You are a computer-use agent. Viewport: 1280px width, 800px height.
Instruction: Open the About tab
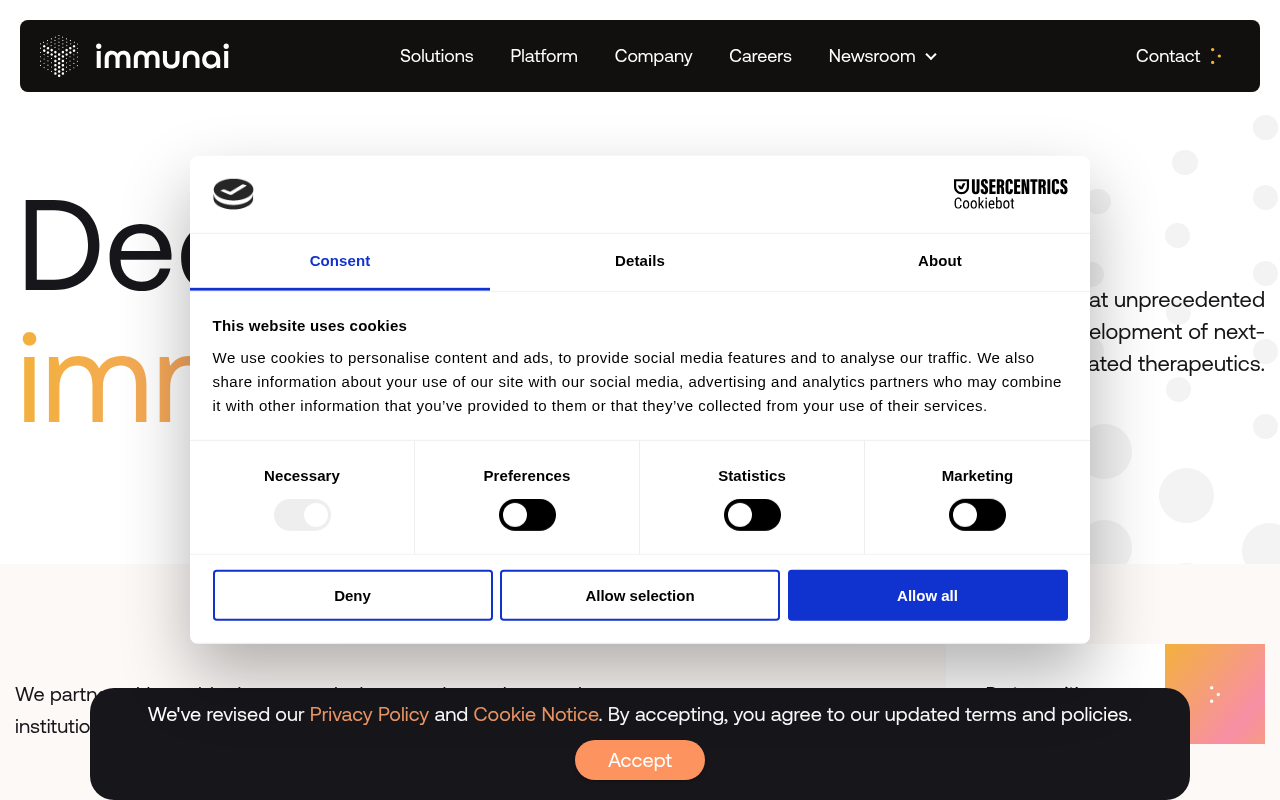click(940, 261)
